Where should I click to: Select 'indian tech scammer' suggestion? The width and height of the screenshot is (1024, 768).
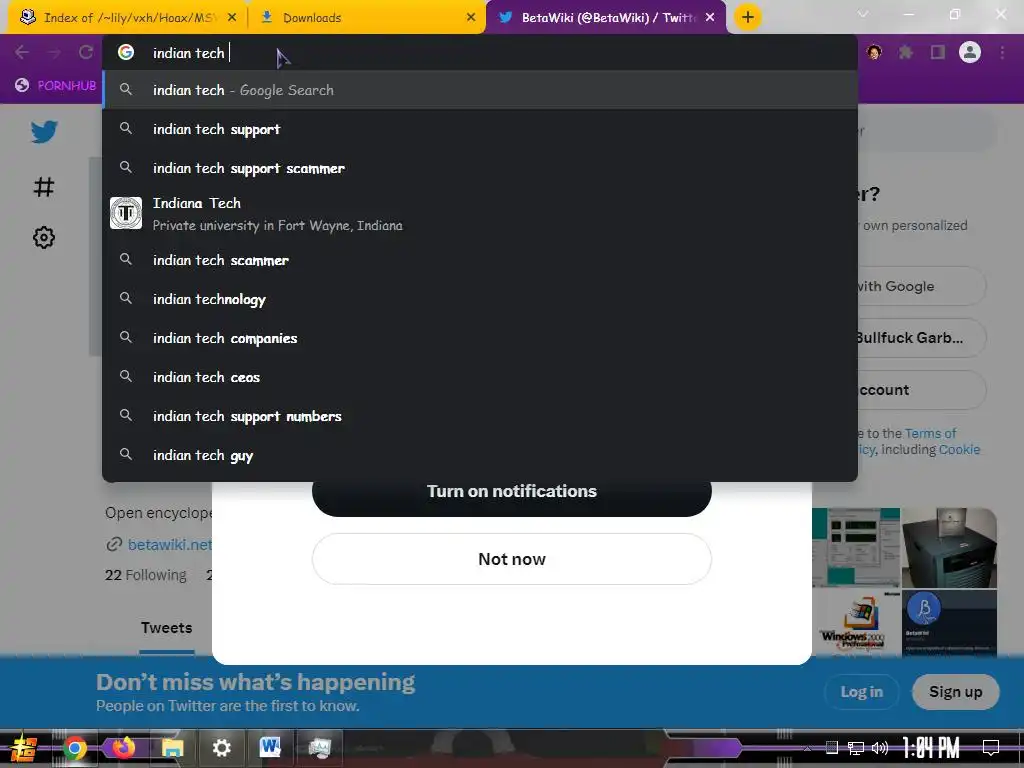click(x=479, y=260)
